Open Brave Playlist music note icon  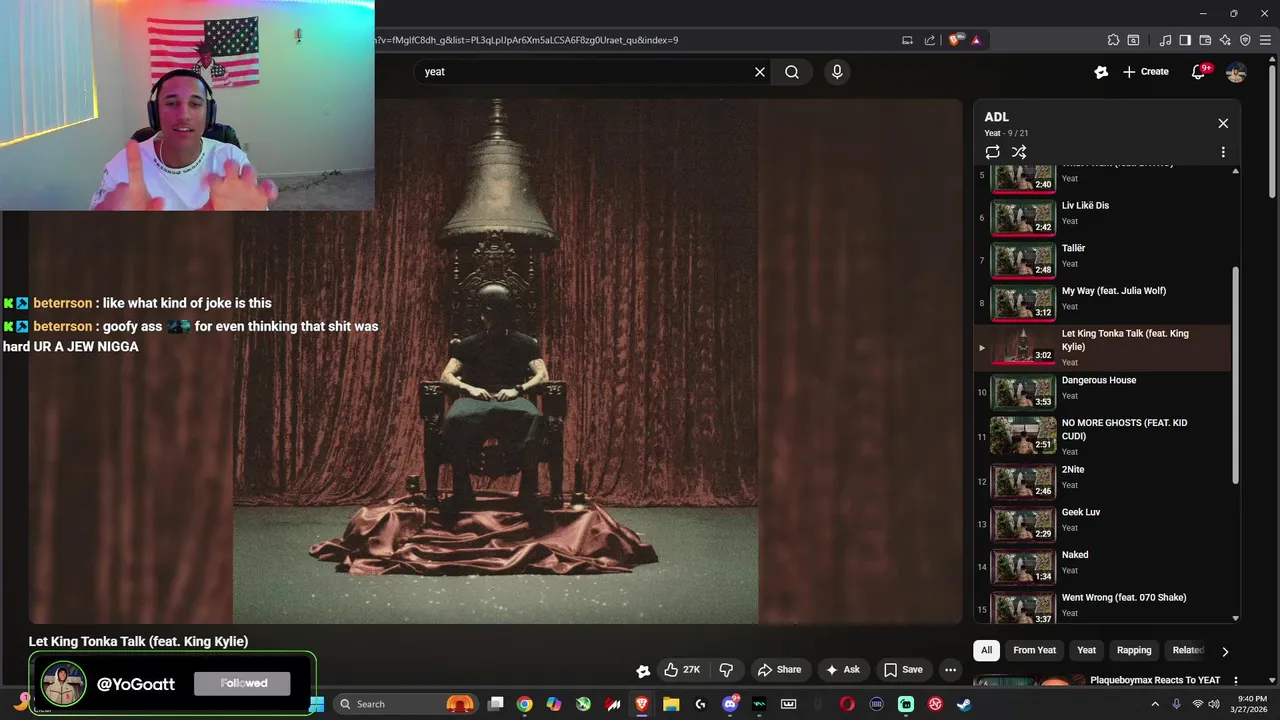1165,40
